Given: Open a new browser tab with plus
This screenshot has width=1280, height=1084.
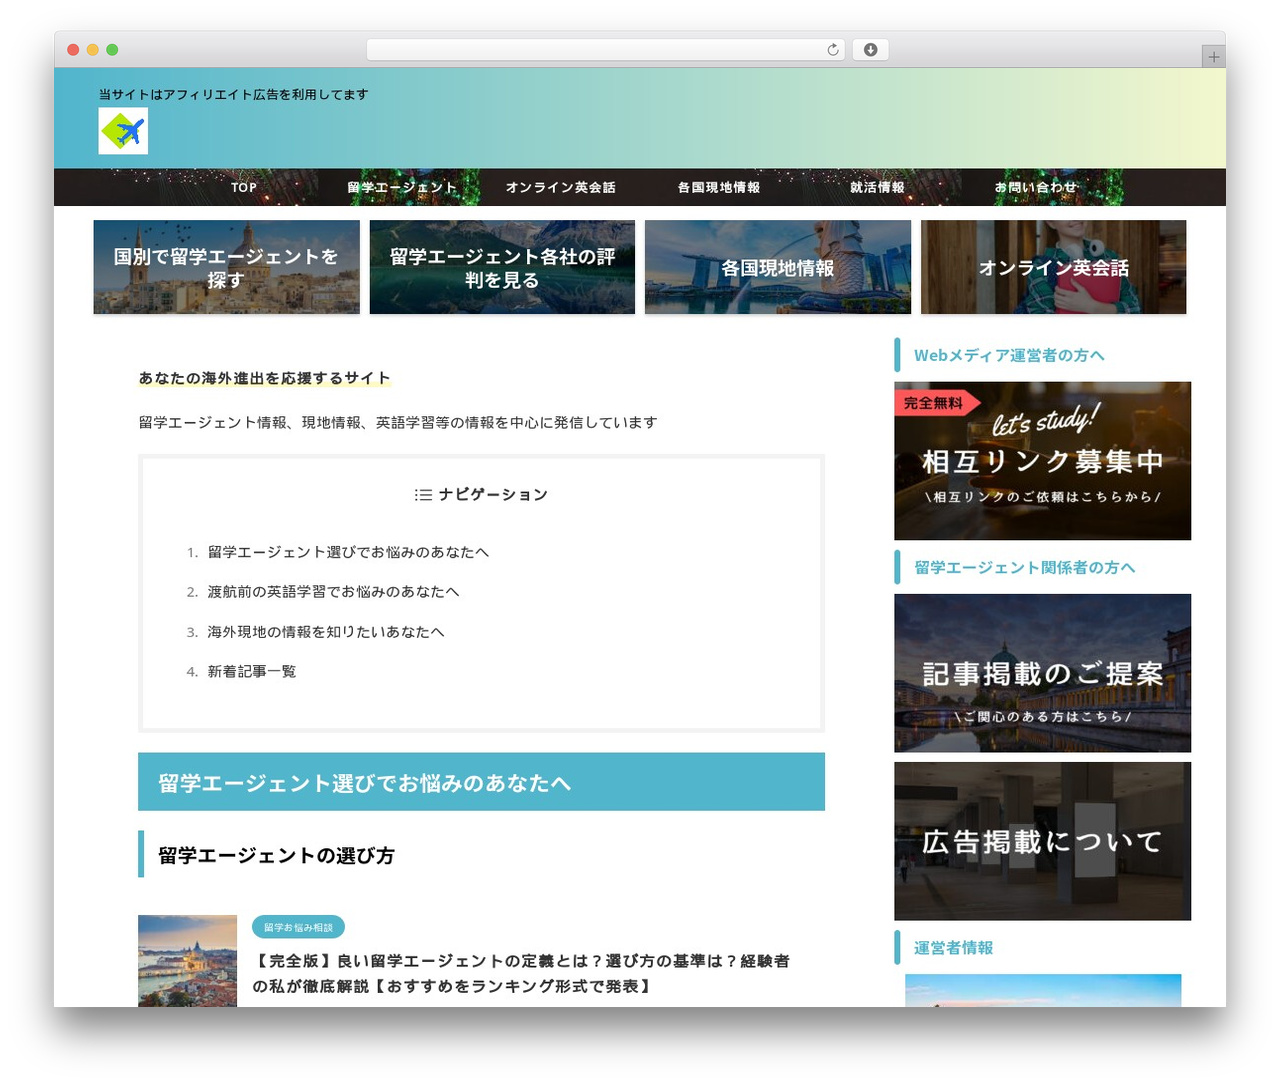Looking at the screenshot, I should pyautogui.click(x=1213, y=57).
